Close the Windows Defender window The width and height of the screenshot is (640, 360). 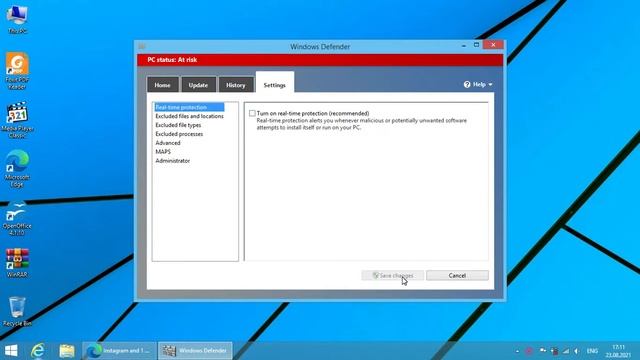tap(493, 44)
